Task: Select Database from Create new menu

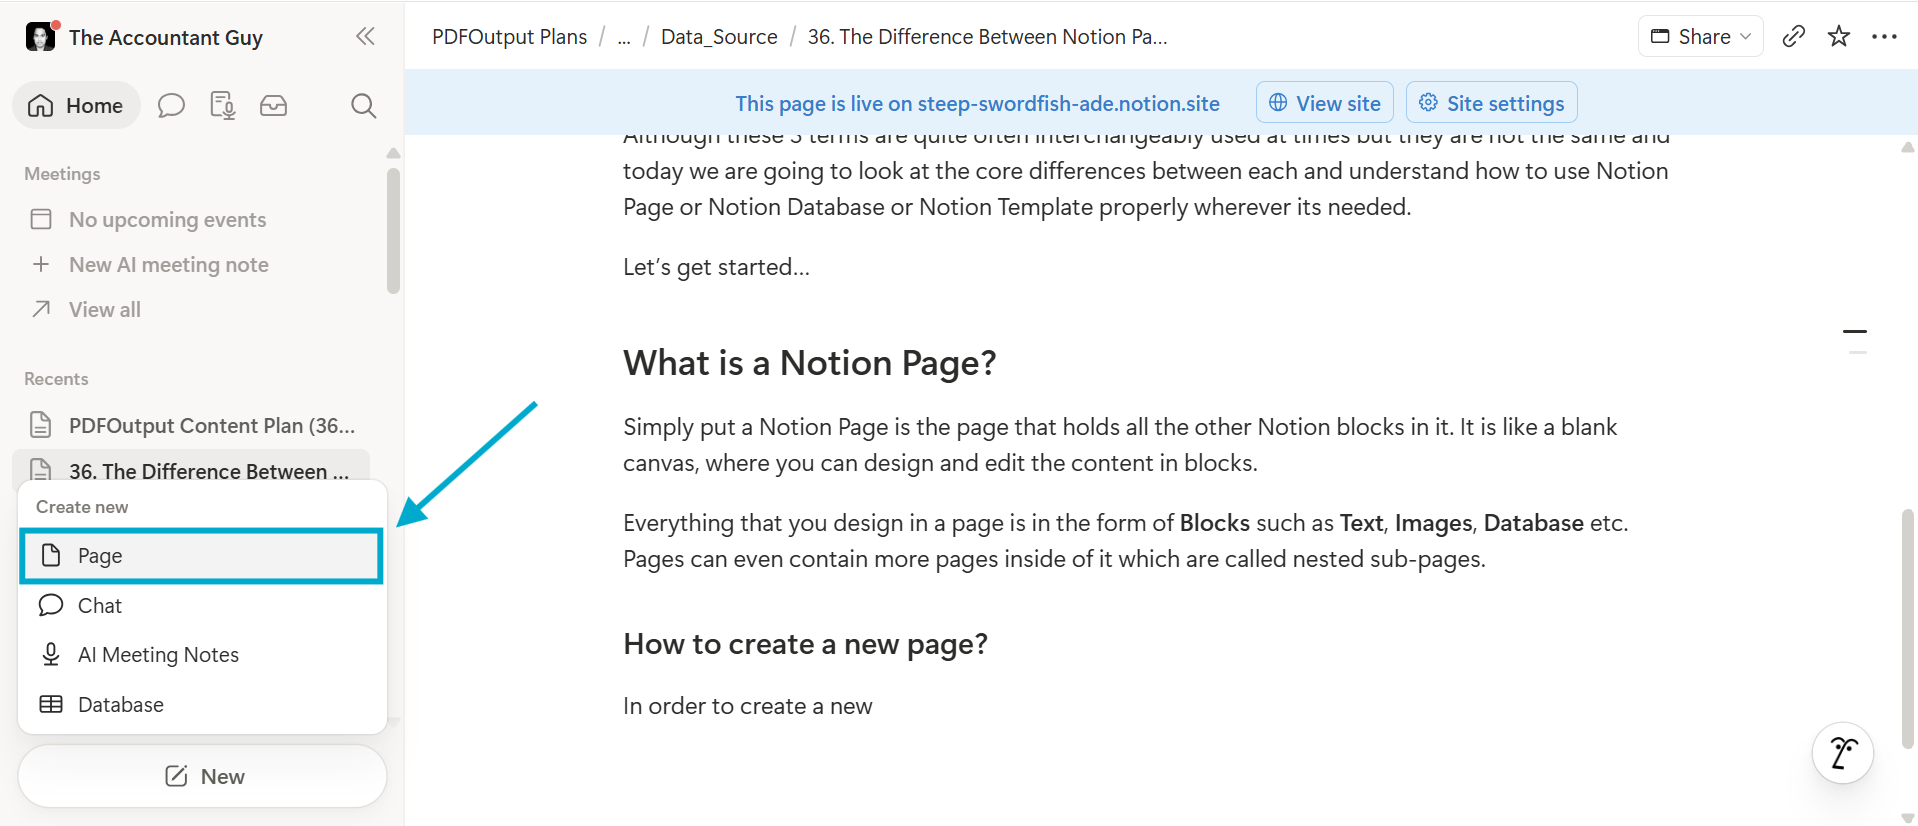Action: (201, 704)
